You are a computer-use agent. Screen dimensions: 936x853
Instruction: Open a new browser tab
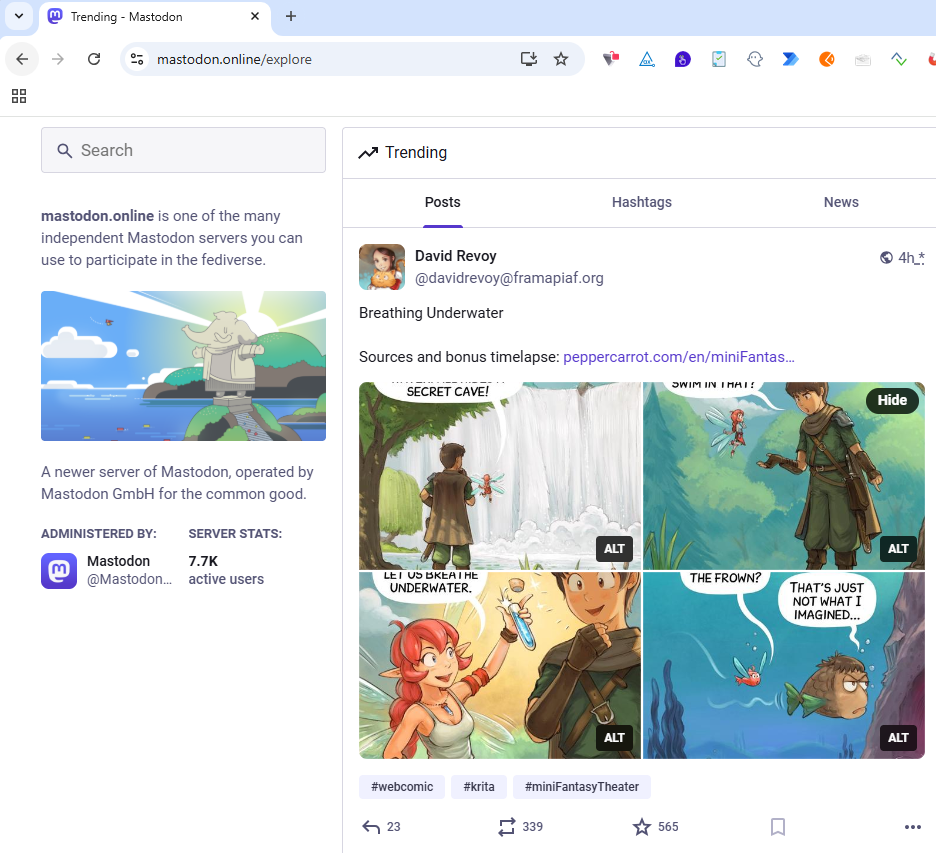(x=291, y=16)
